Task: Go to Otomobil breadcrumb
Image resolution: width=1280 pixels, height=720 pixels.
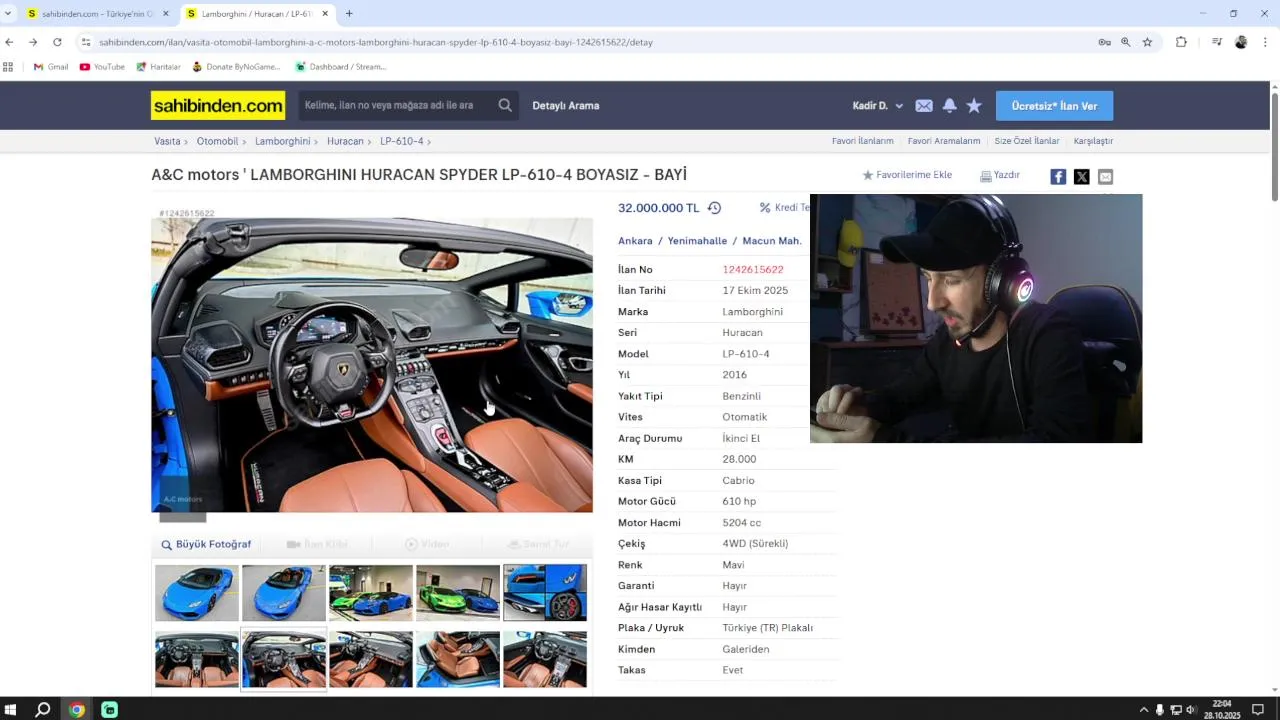Action: (217, 141)
